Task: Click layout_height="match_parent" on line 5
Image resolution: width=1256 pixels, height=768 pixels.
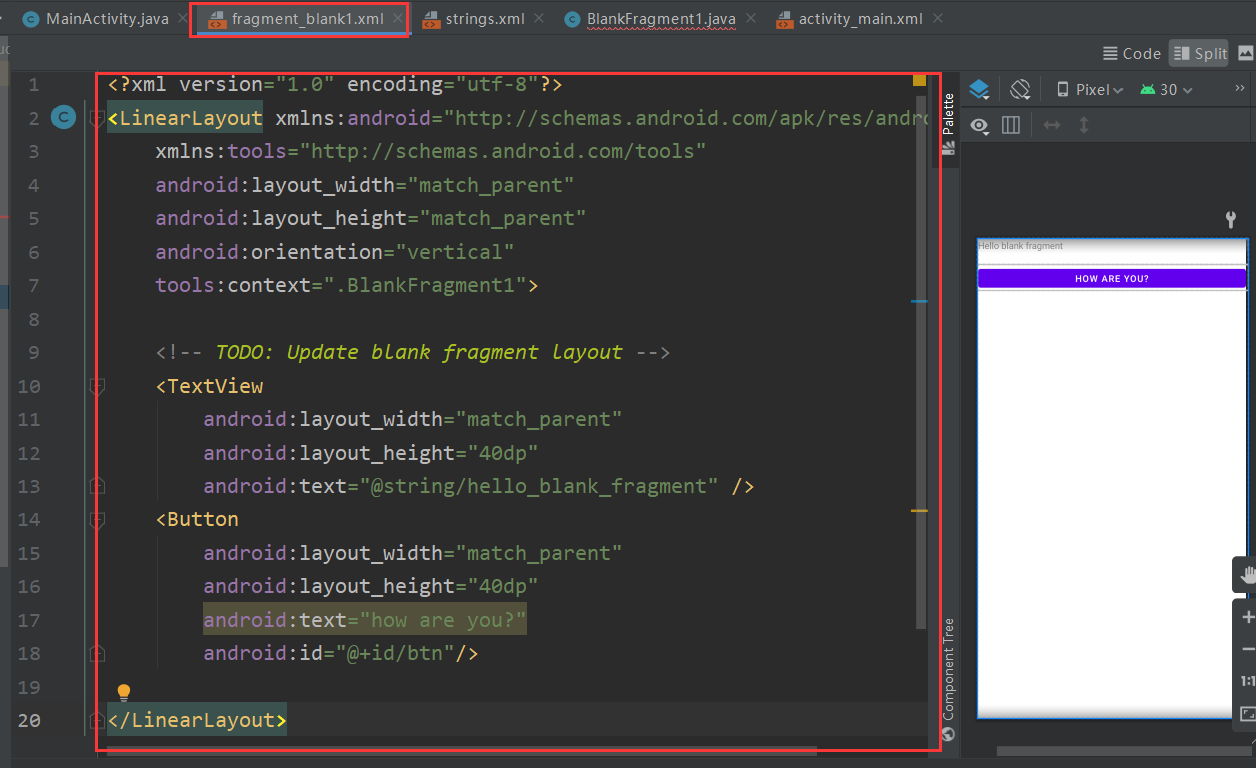Action: 371,219
